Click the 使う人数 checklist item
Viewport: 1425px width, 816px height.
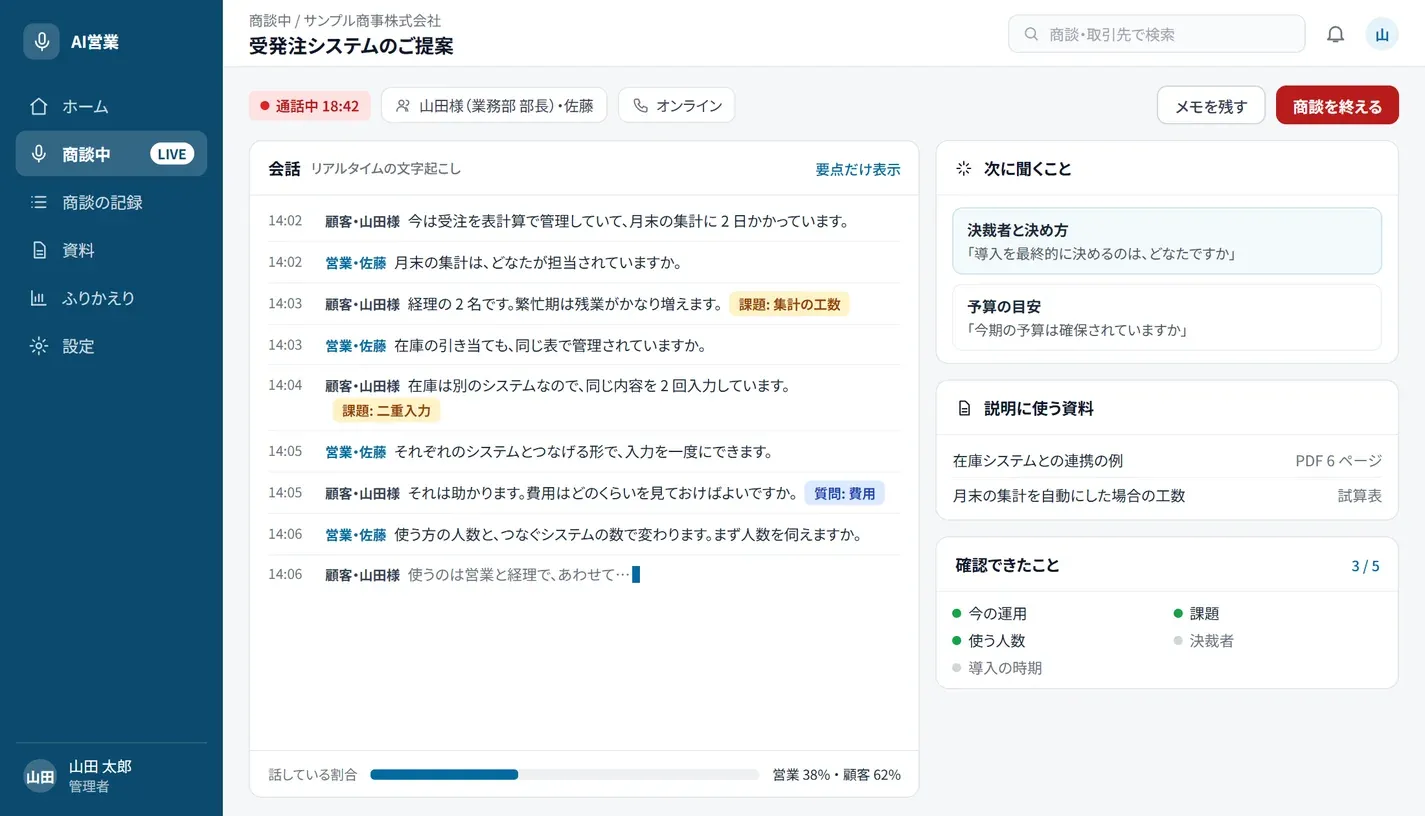[989, 641]
